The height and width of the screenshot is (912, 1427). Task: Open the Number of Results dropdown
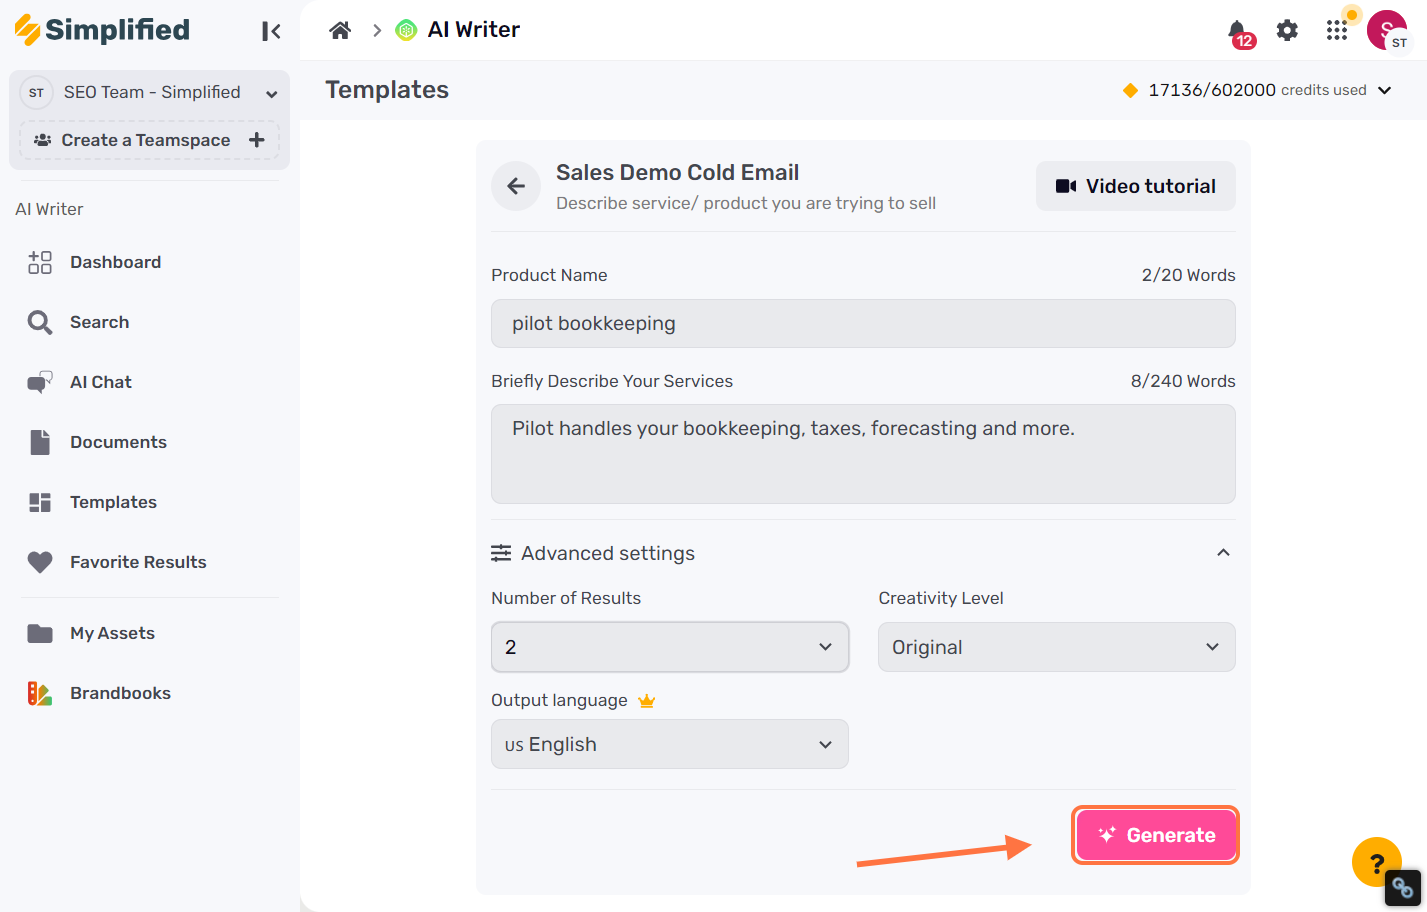point(670,647)
